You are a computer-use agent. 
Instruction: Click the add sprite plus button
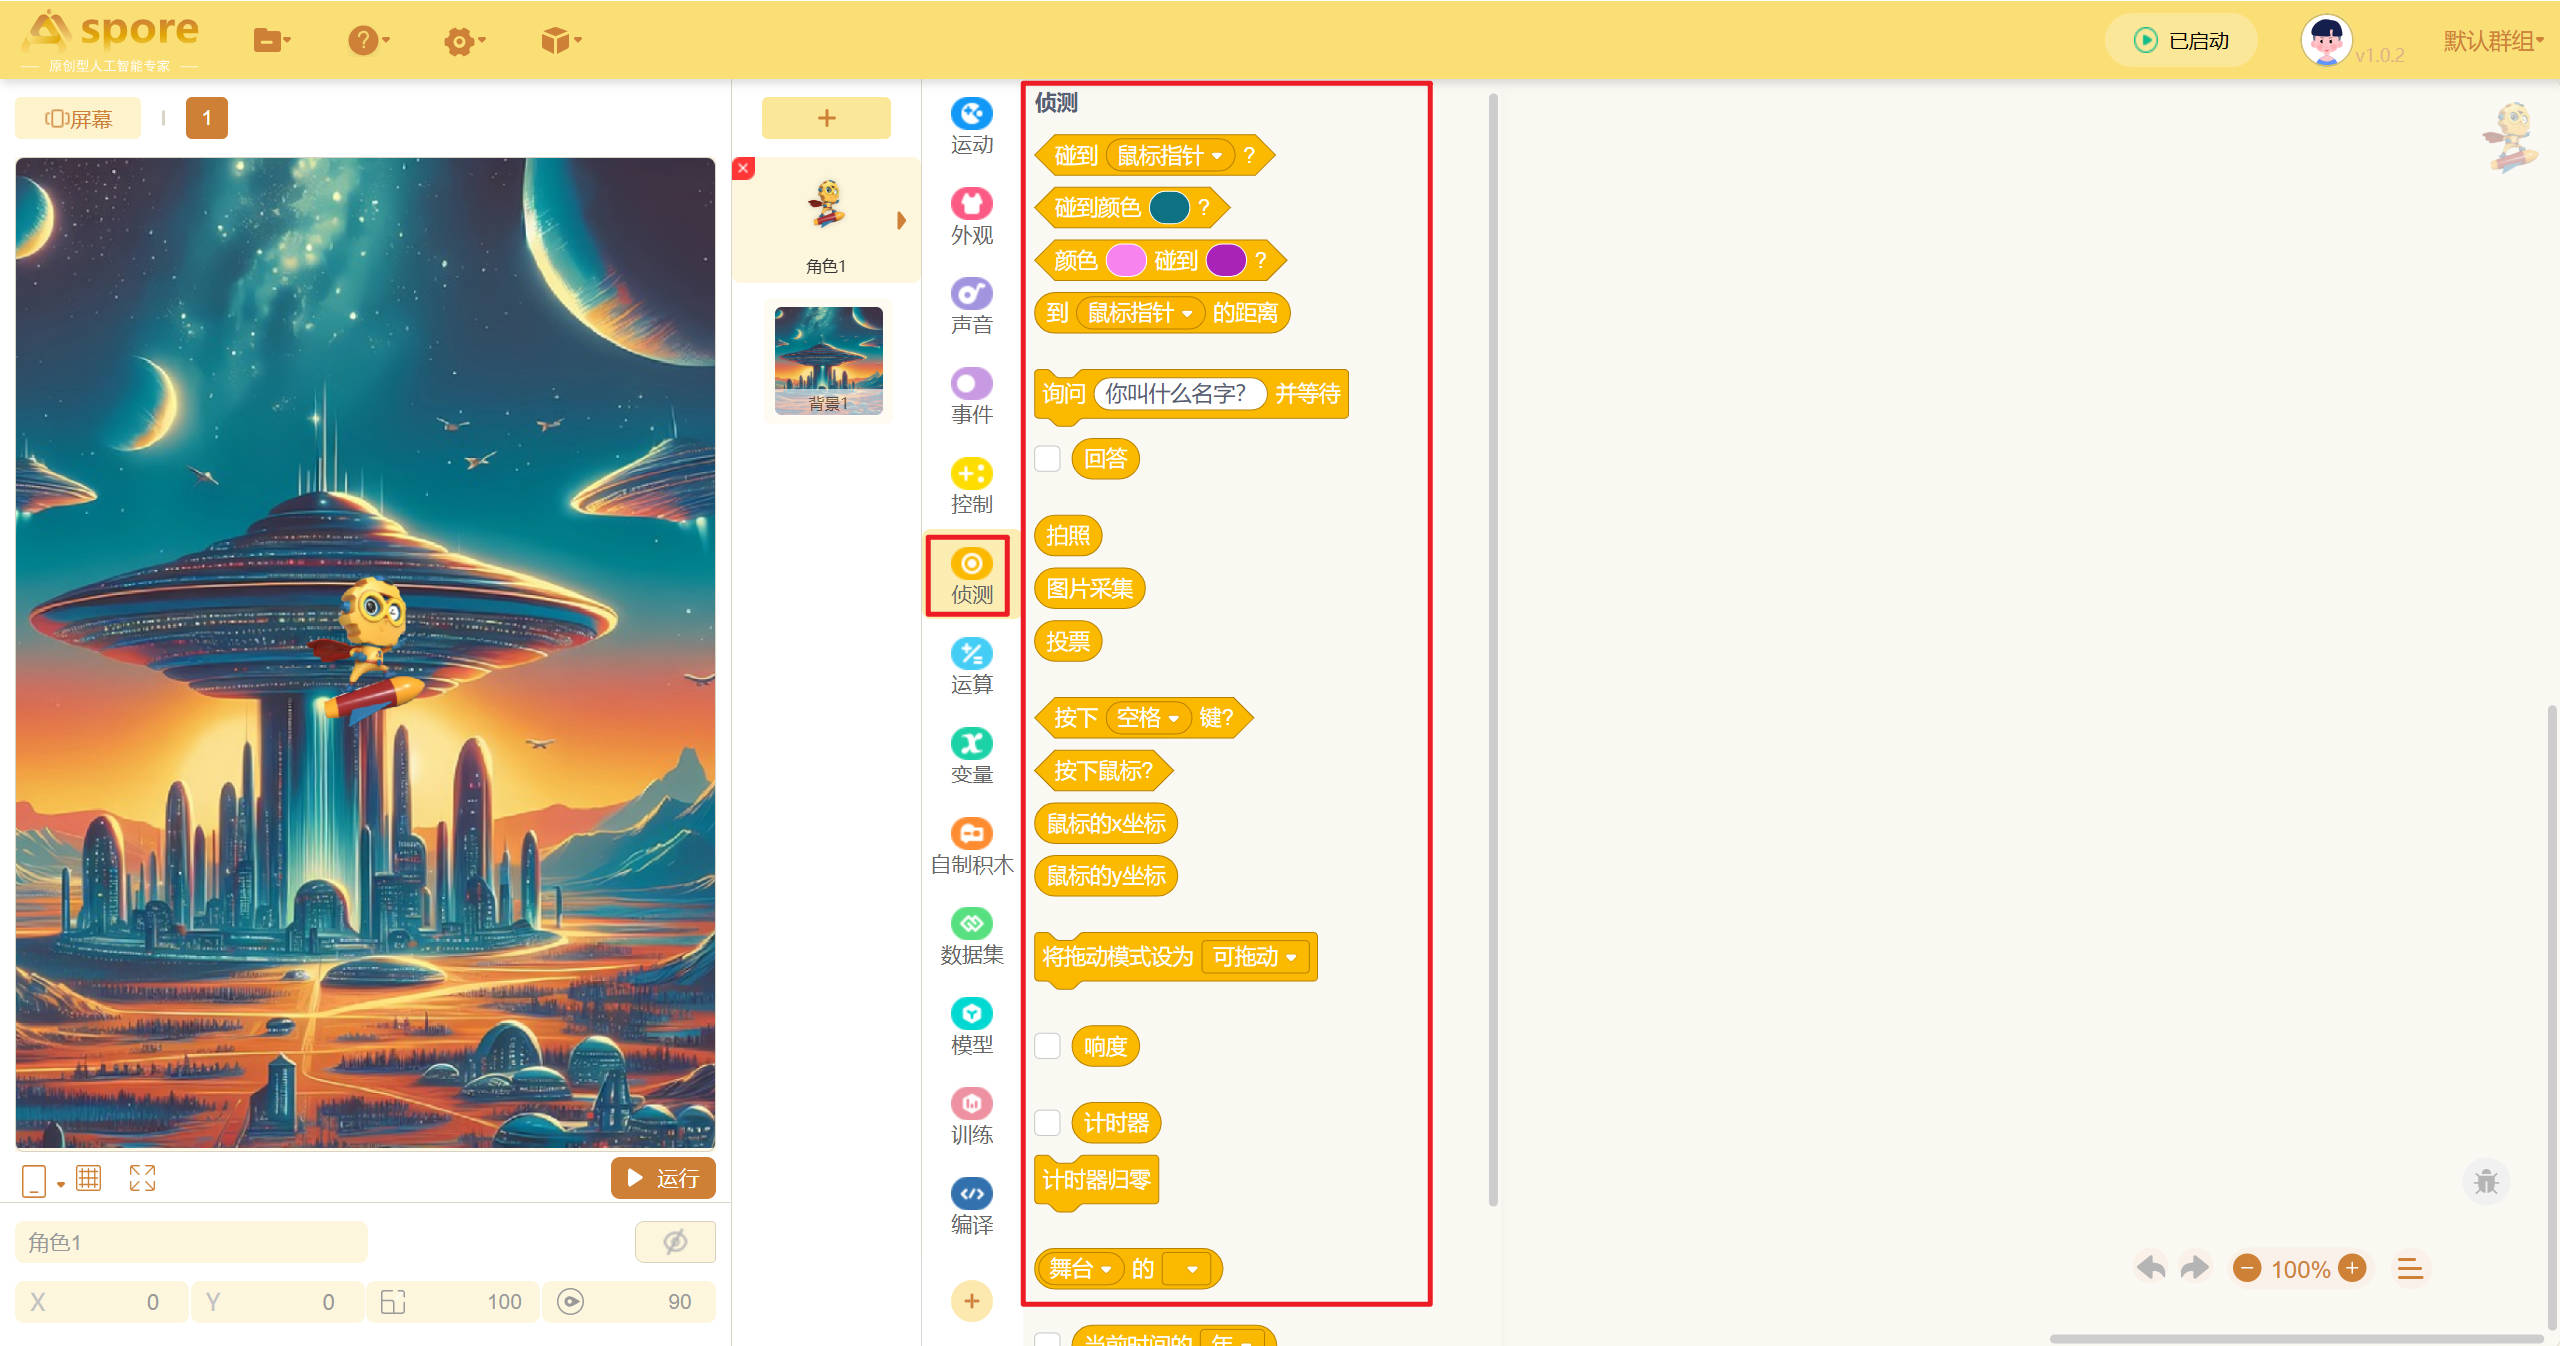point(826,118)
